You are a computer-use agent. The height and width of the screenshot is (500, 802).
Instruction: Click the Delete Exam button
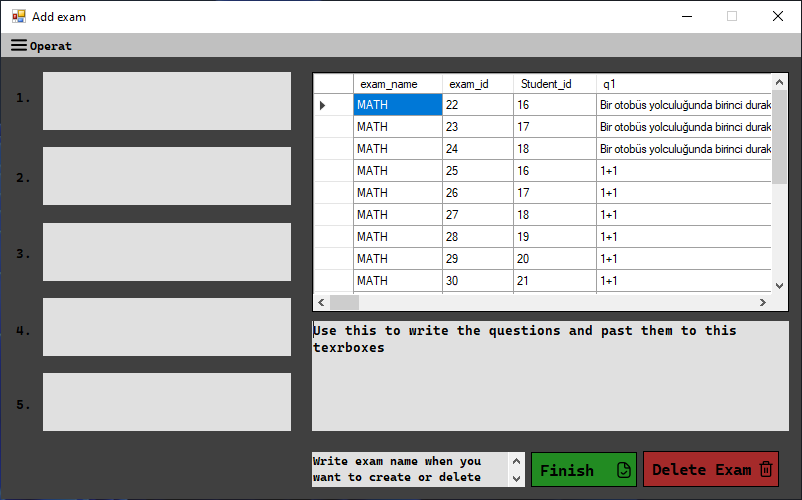tap(711, 469)
